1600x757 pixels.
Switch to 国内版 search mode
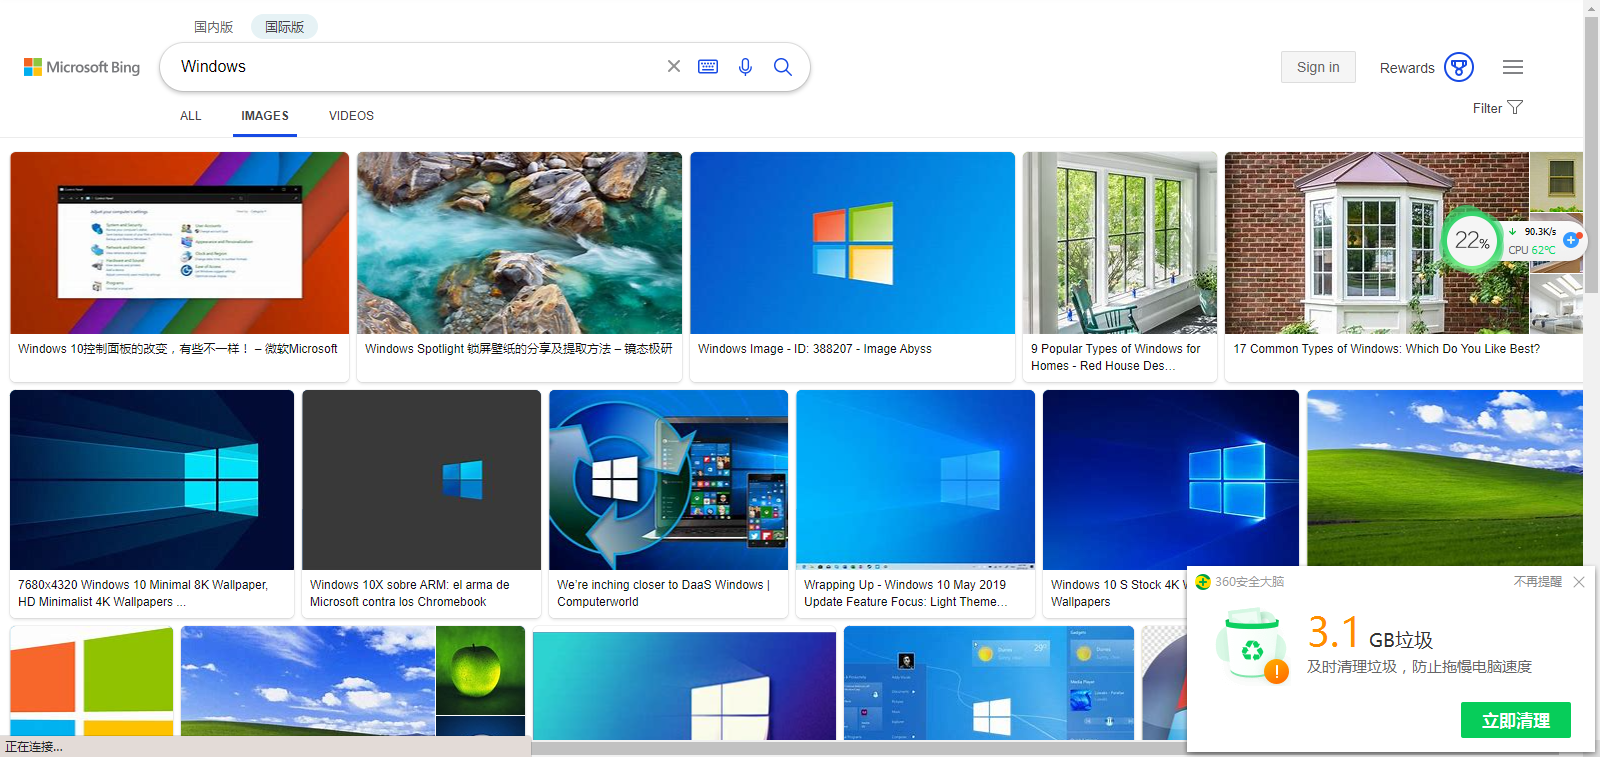point(213,27)
